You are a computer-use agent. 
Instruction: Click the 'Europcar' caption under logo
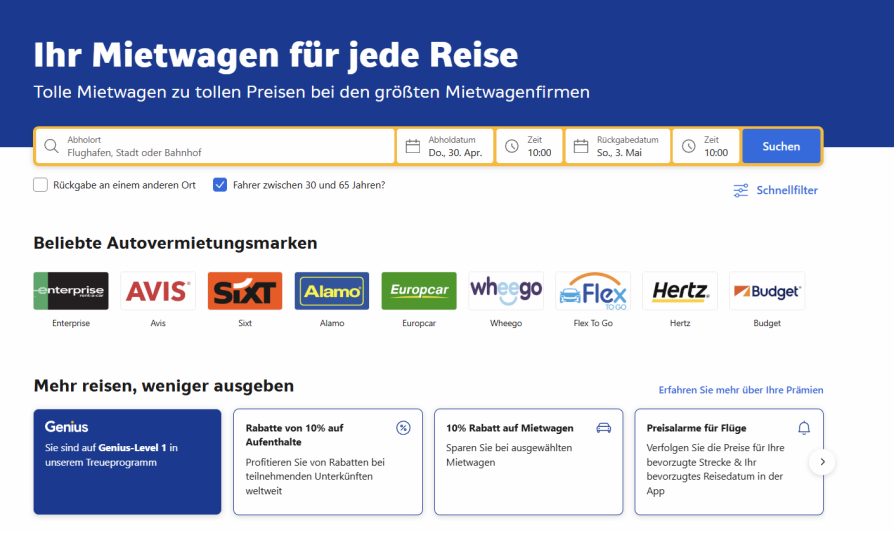coord(419,323)
